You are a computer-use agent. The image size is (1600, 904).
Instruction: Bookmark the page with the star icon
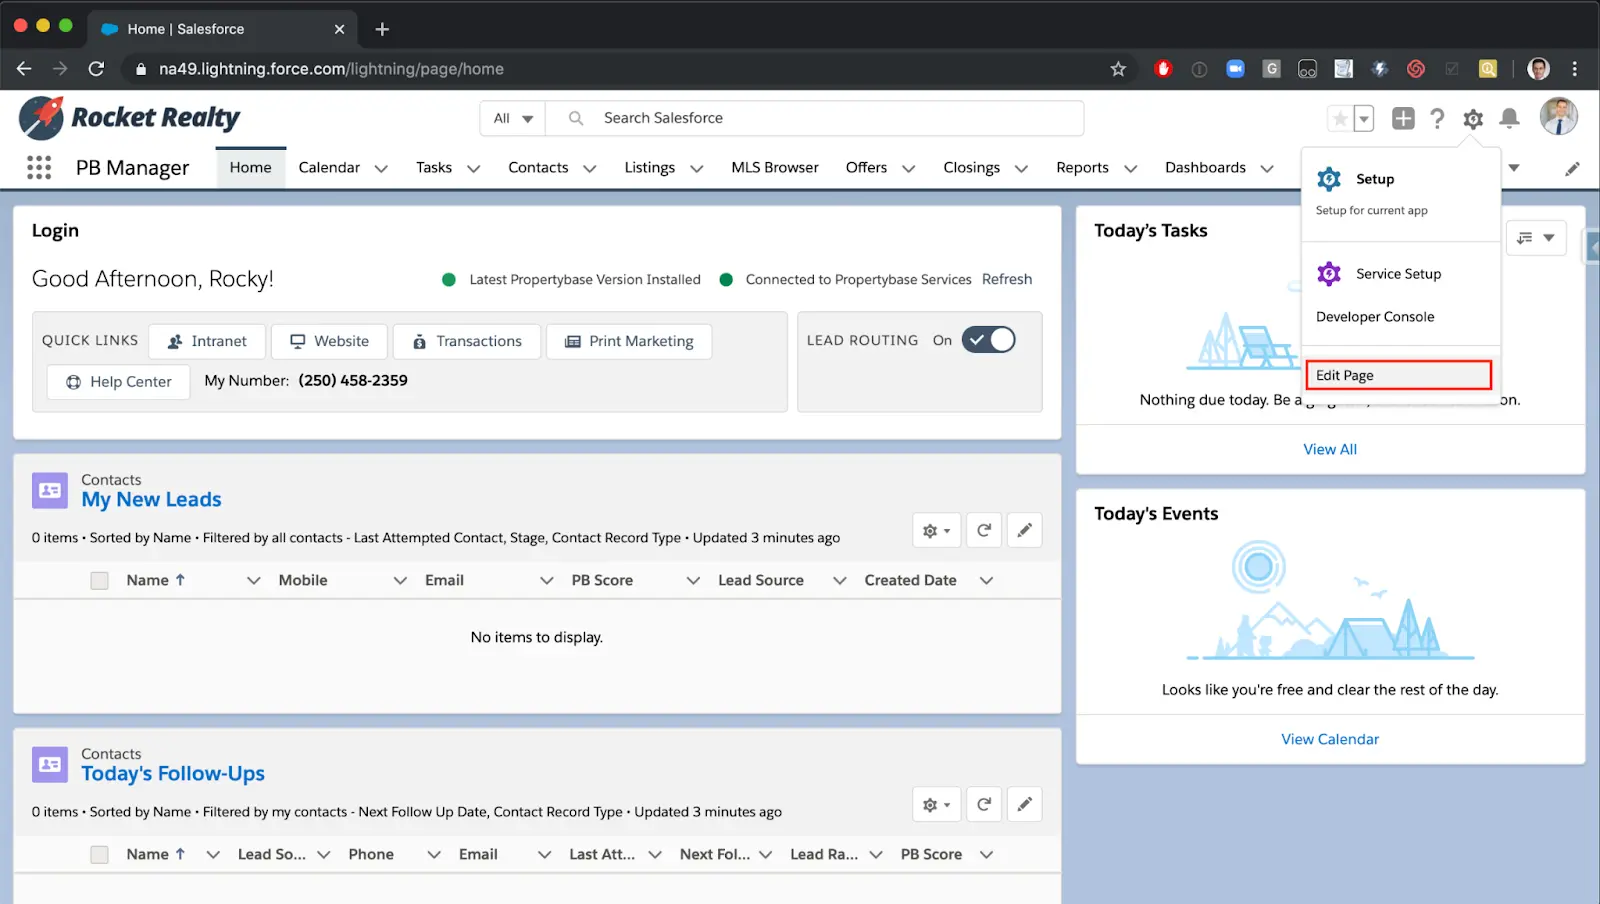coord(1118,69)
